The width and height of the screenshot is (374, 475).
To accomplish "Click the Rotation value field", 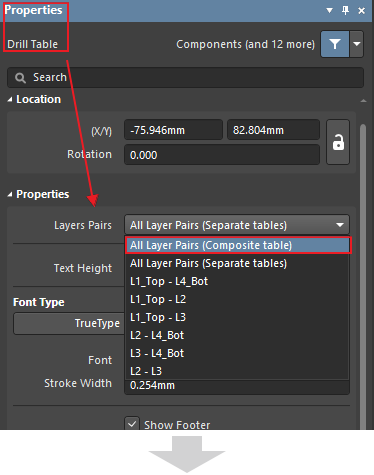I will (x=222, y=155).
